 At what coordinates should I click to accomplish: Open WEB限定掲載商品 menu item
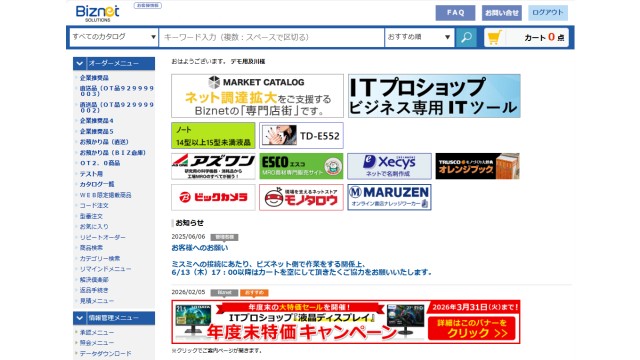coord(106,195)
